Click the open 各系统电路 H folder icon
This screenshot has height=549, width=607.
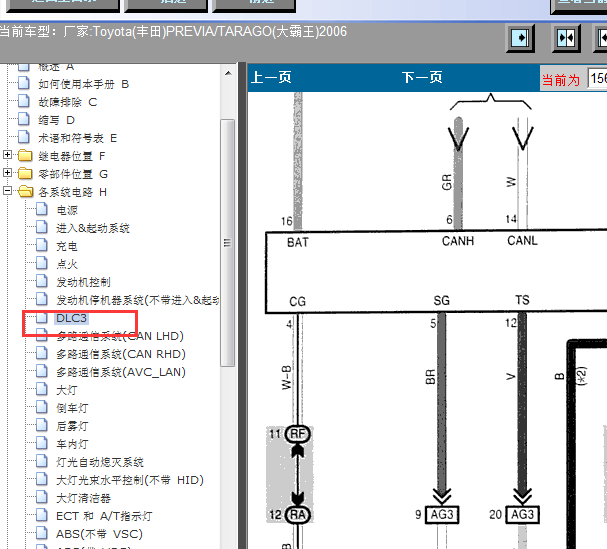[26, 192]
